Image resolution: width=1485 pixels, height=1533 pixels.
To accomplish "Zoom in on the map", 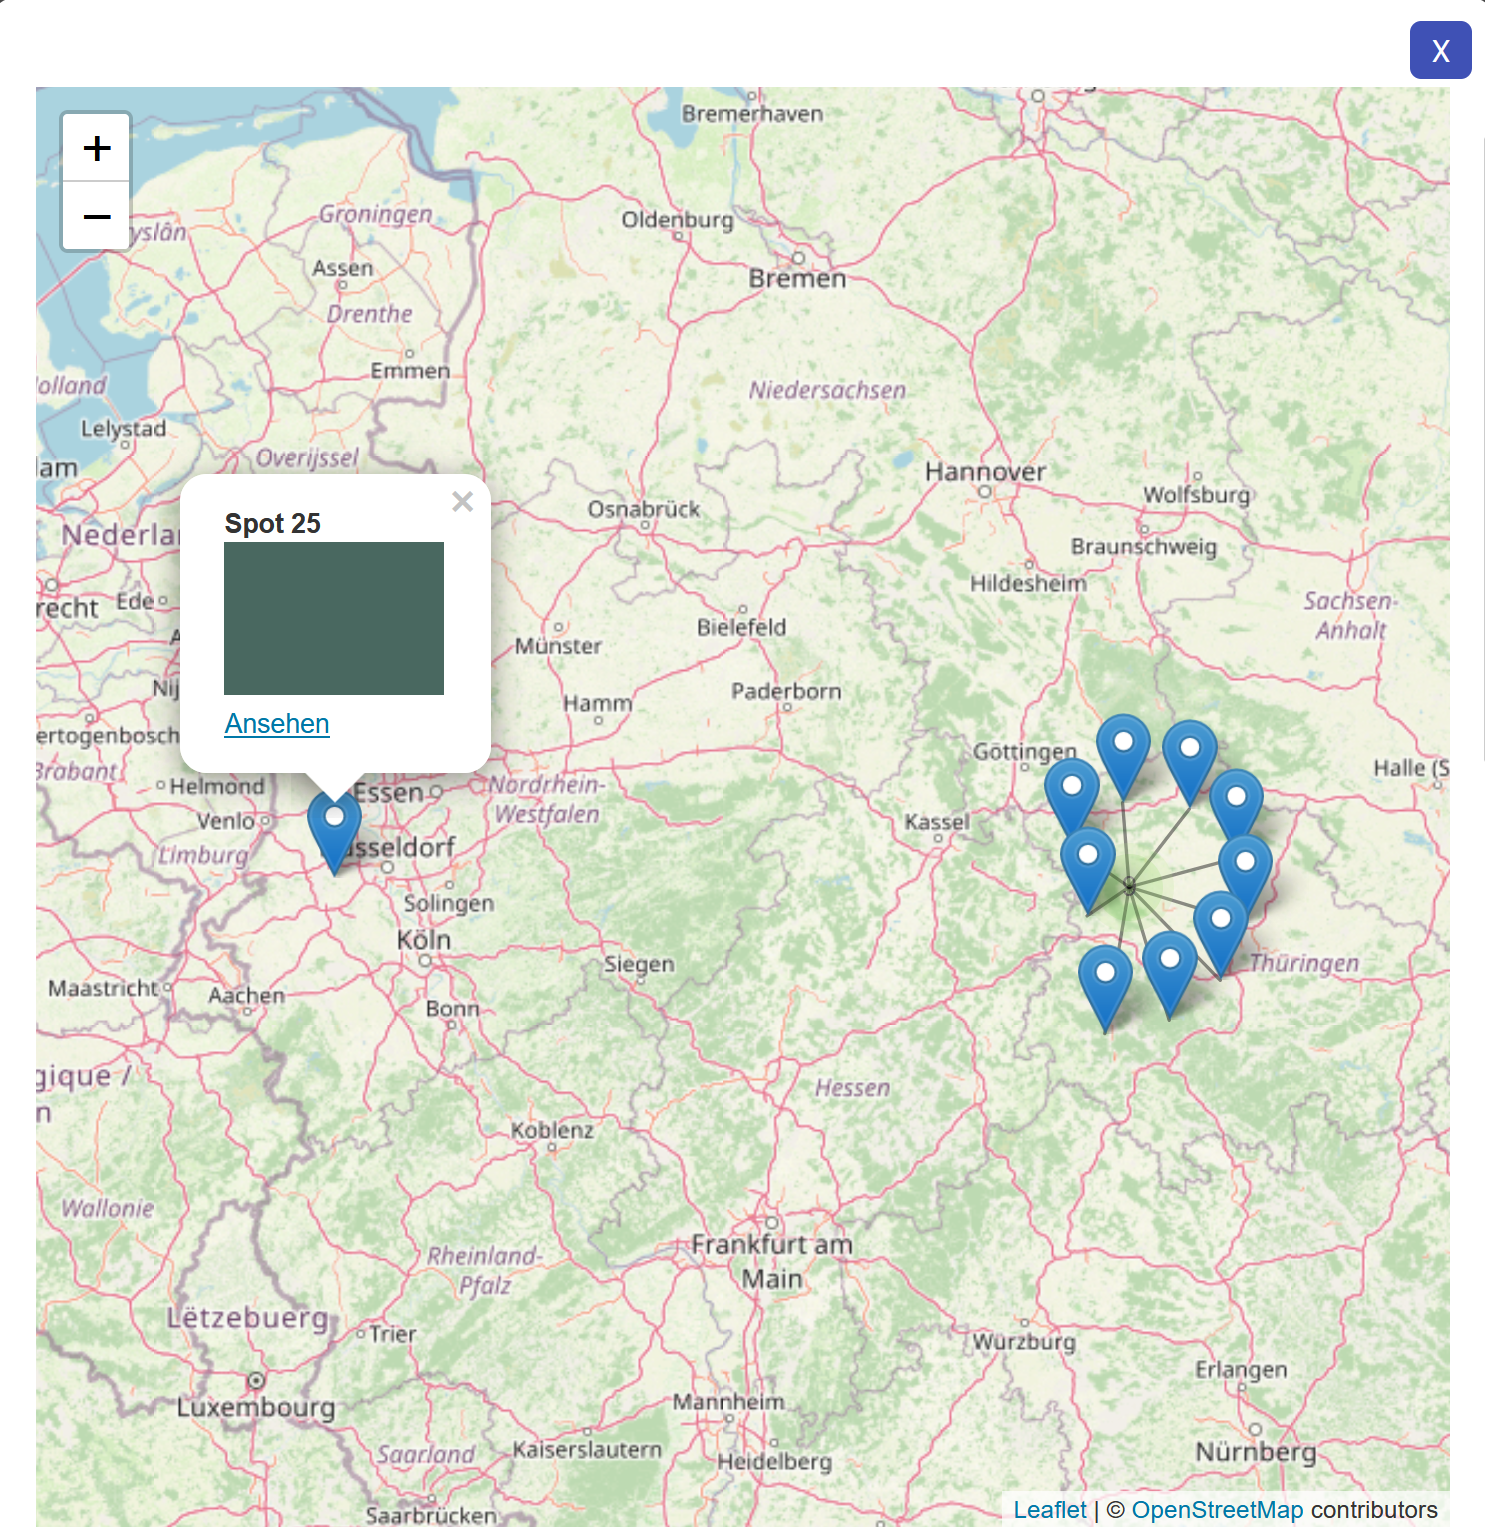I will pos(97,148).
